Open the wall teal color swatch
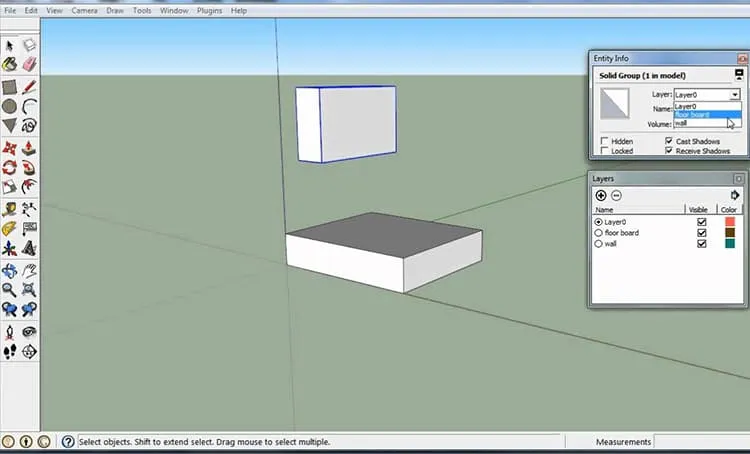Image resolution: width=750 pixels, height=454 pixels. (x=730, y=244)
